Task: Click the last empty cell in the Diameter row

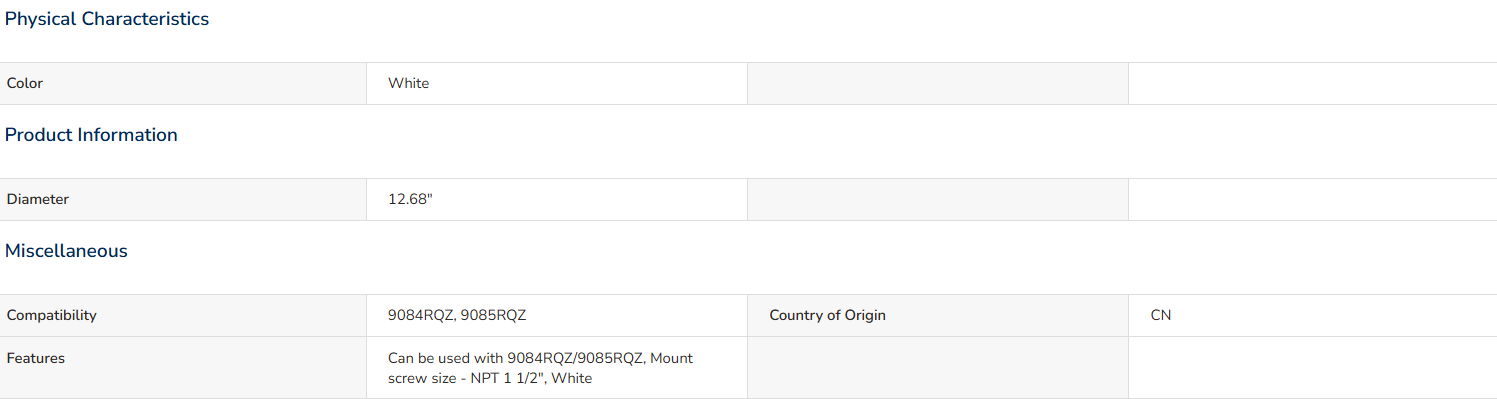Action: 1313,200
